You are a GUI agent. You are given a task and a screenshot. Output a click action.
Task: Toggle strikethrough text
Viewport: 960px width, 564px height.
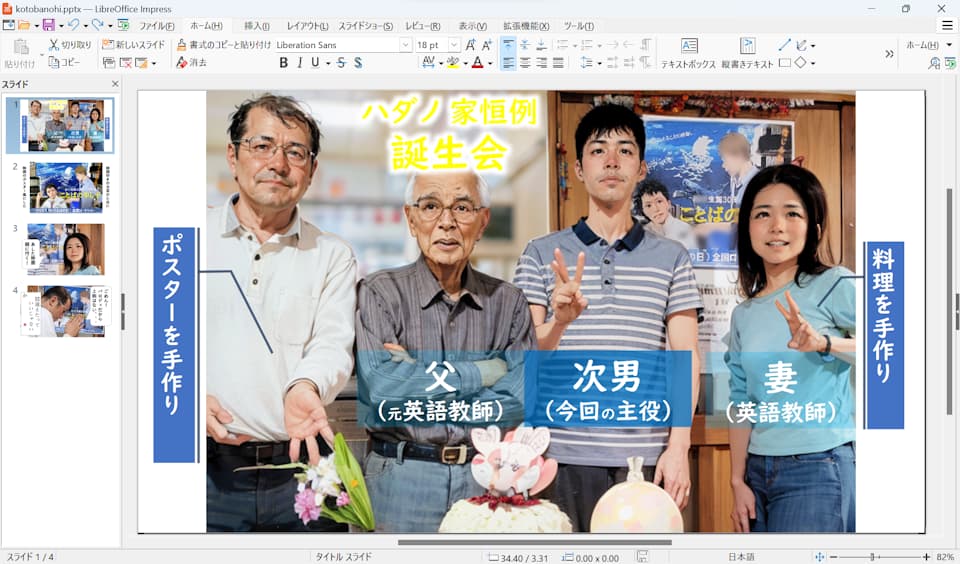click(341, 63)
